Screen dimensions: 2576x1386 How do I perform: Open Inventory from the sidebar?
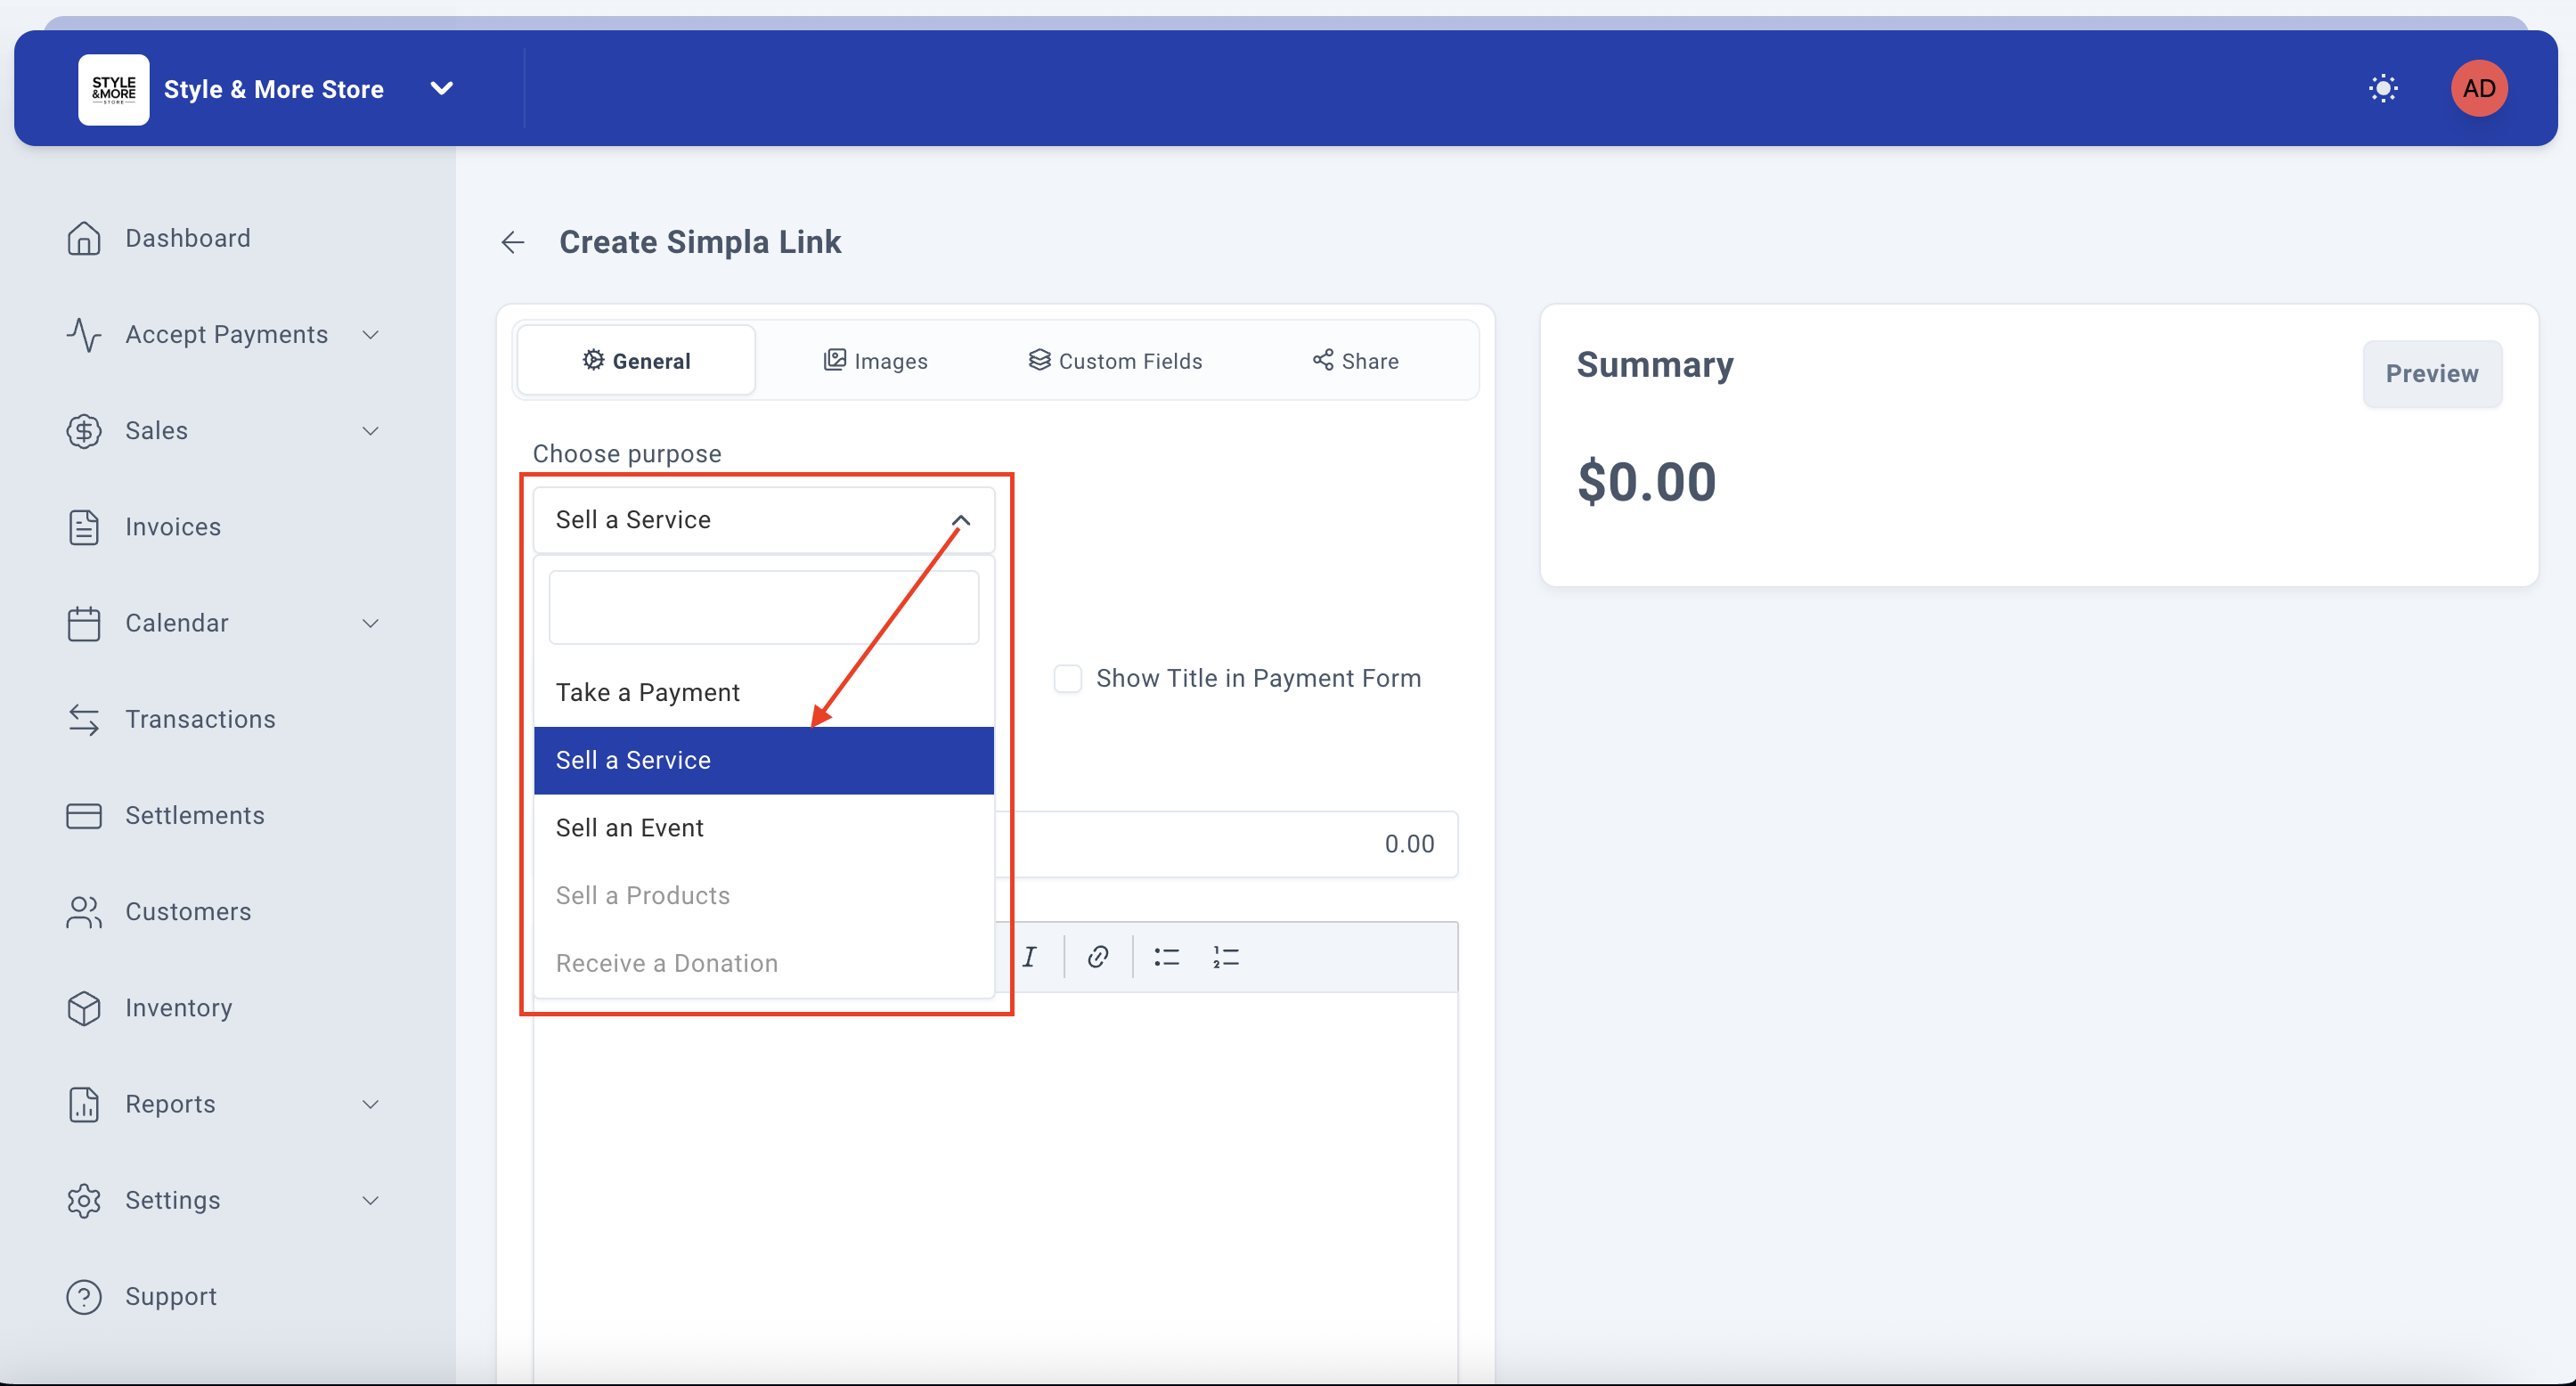[x=178, y=1008]
